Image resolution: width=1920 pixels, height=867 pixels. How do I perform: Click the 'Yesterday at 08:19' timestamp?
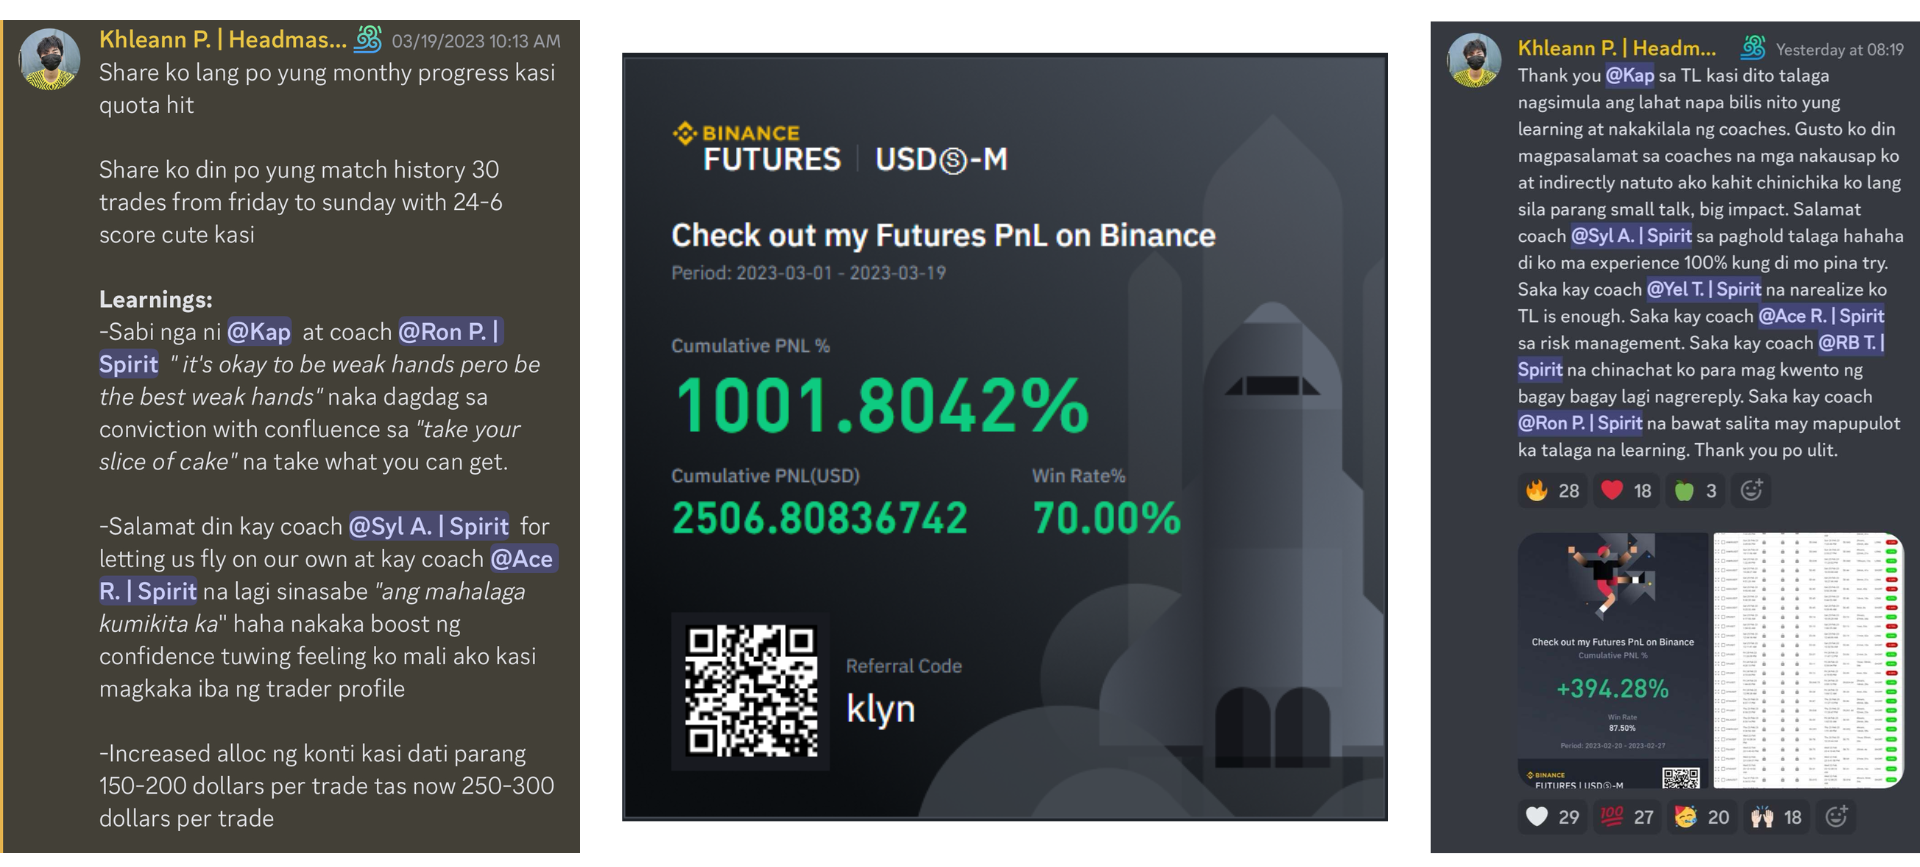click(1840, 50)
